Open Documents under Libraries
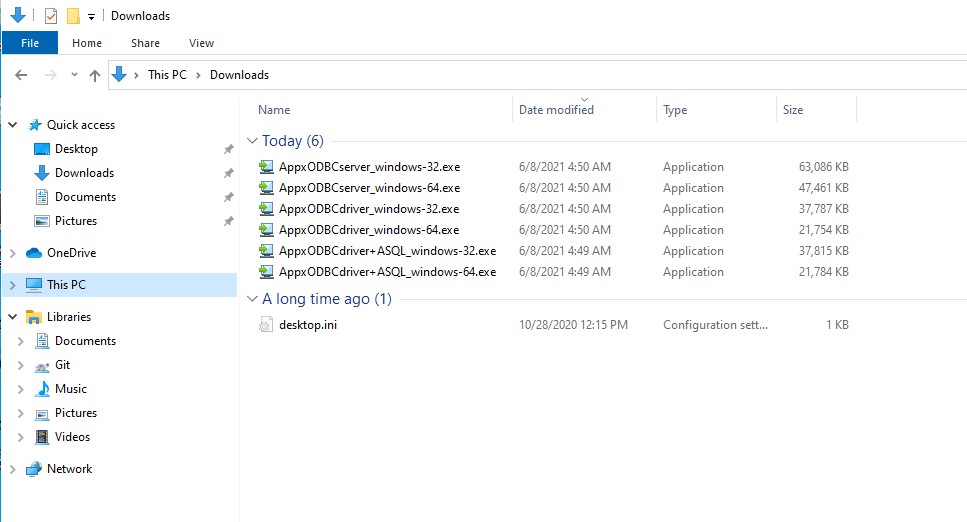The height and width of the screenshot is (522, 967). pos(85,341)
